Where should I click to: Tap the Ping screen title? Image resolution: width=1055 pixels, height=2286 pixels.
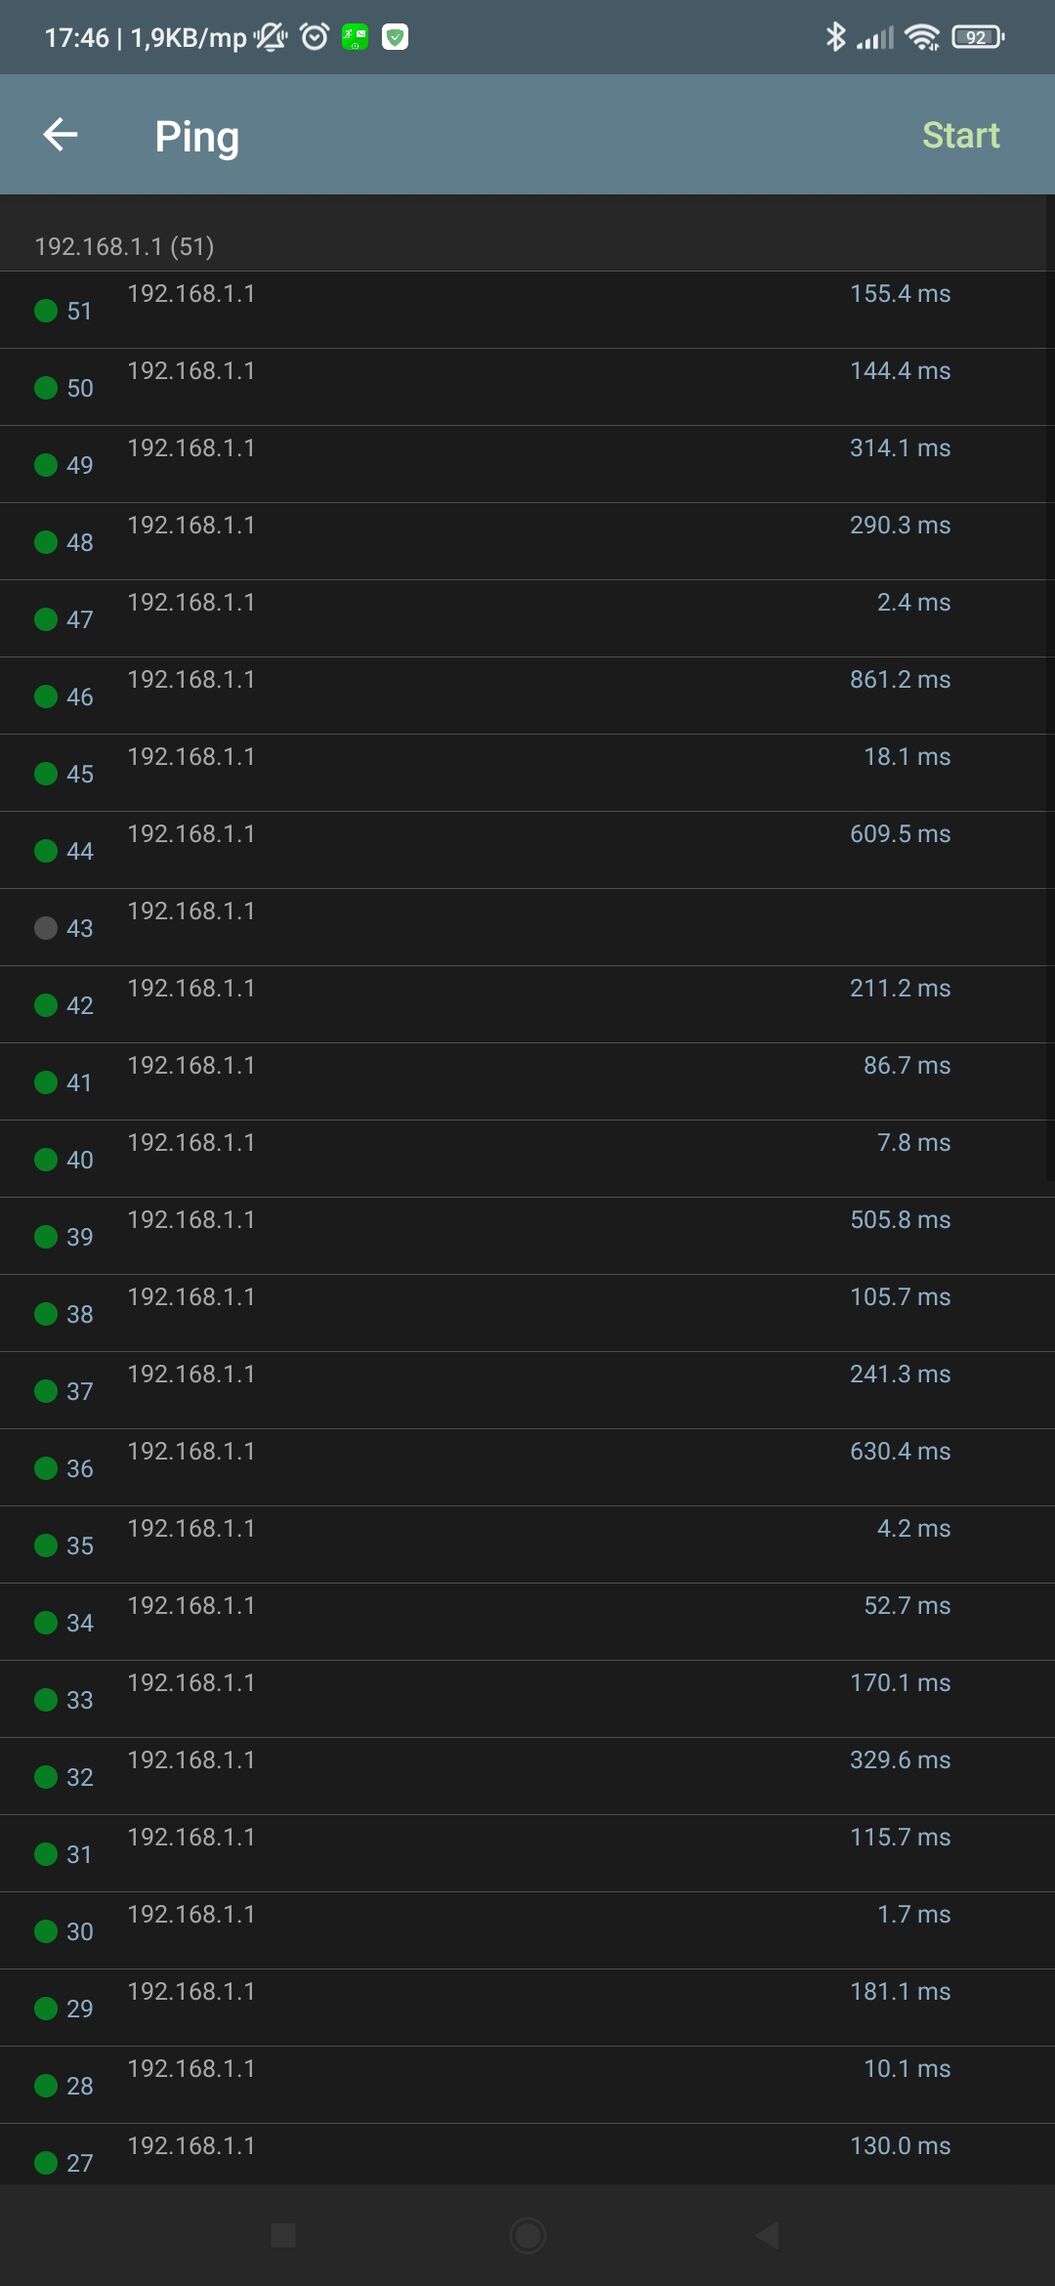[x=197, y=137]
